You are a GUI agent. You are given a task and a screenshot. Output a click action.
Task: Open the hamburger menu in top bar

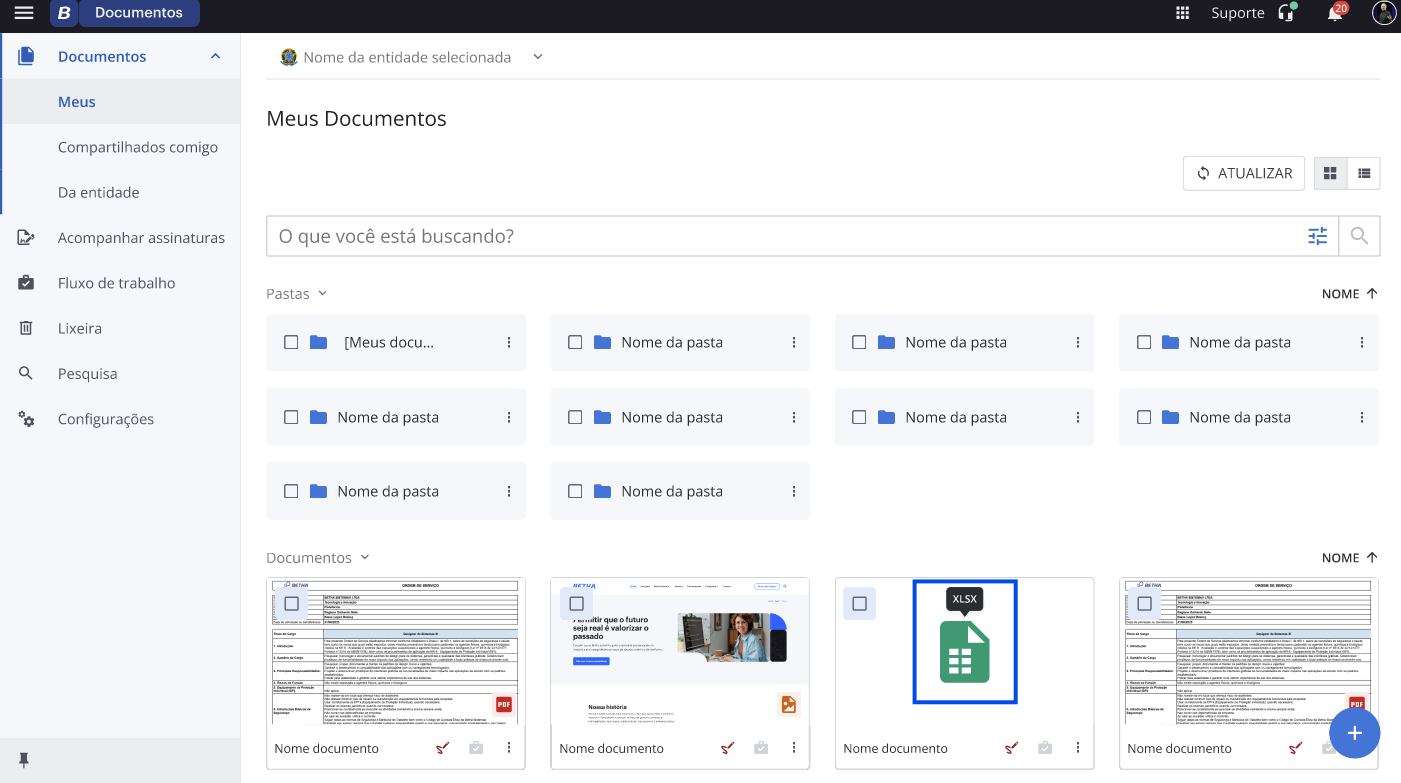tap(24, 13)
